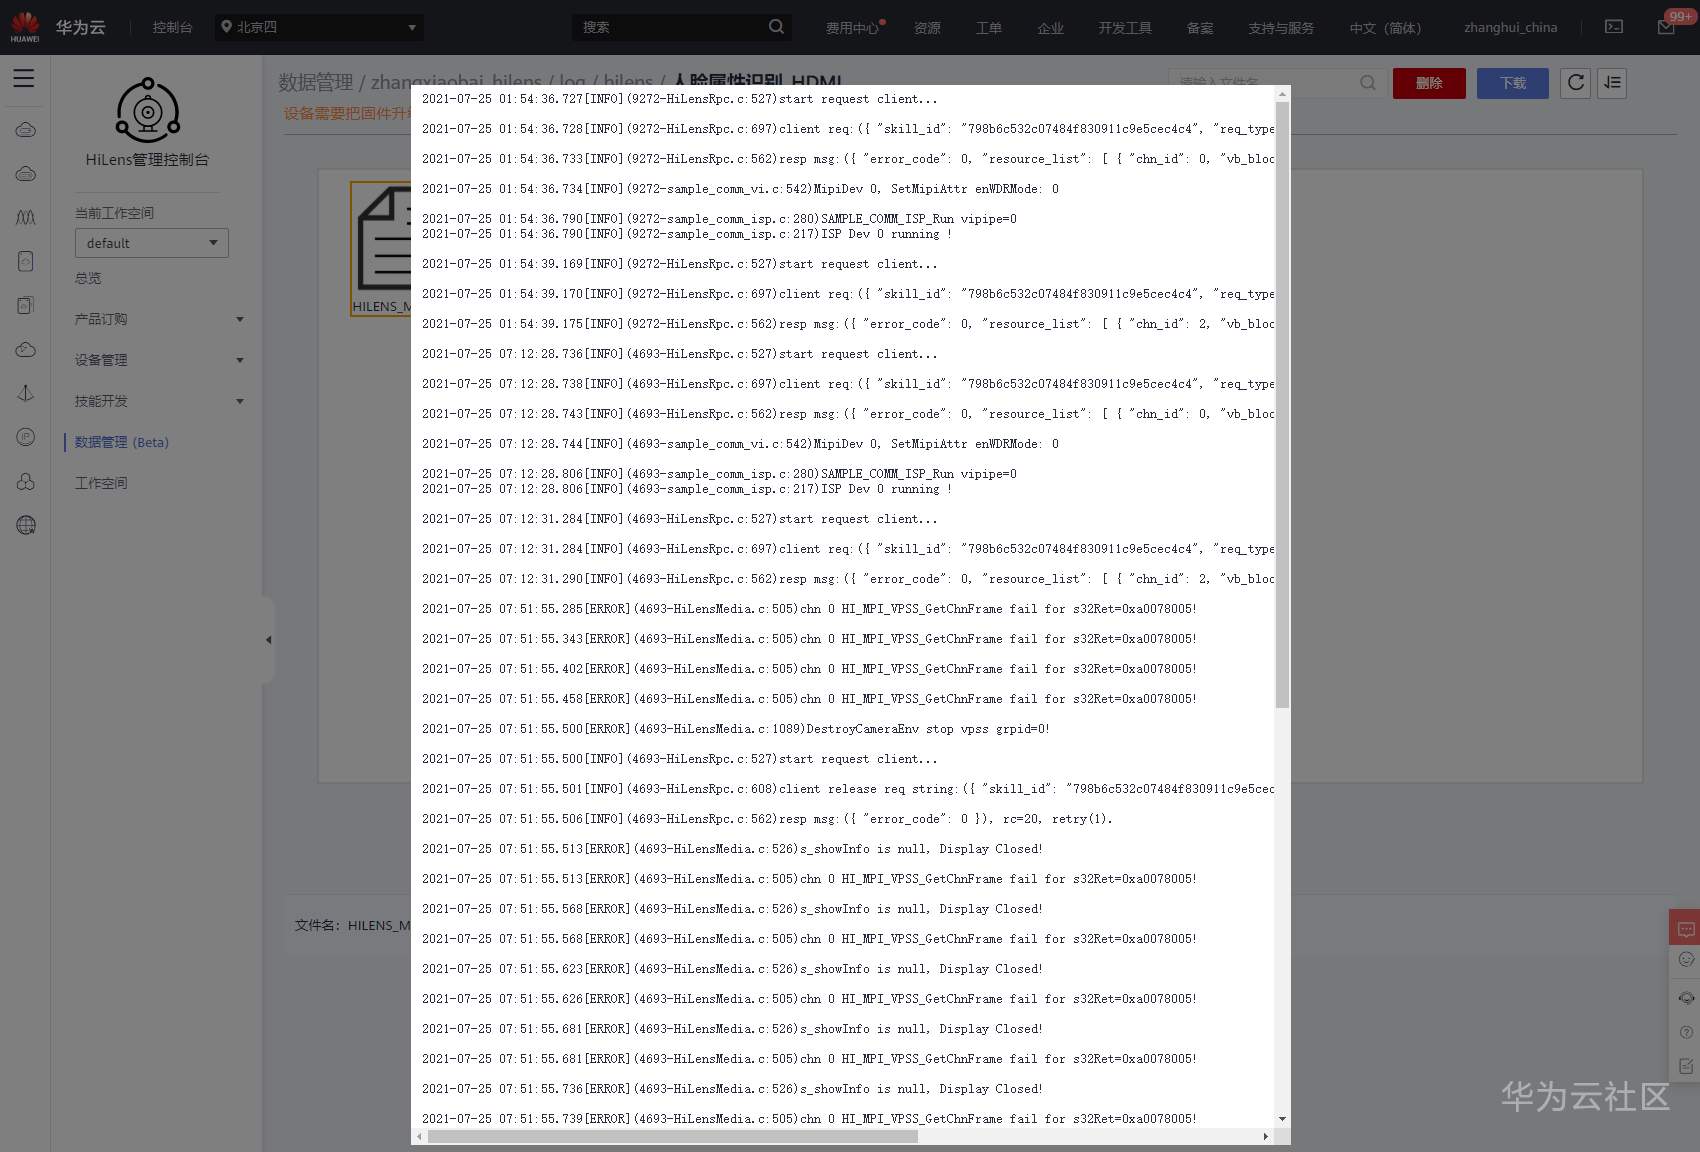Select the HILENS log file thumbnail
This screenshot has height=1152, width=1700.
coord(381,249)
